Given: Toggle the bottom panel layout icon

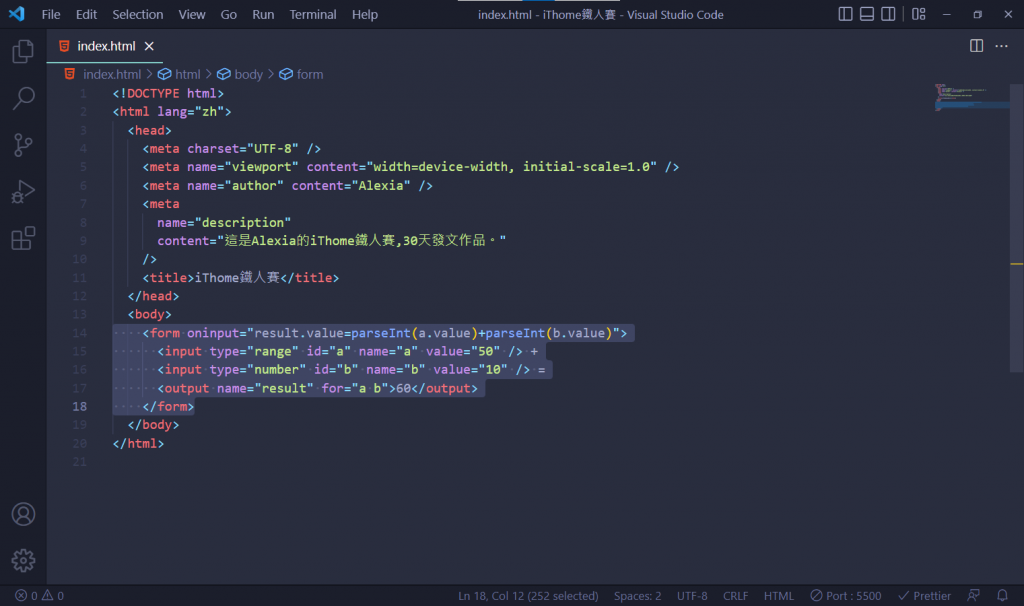Looking at the screenshot, I should 867,14.
